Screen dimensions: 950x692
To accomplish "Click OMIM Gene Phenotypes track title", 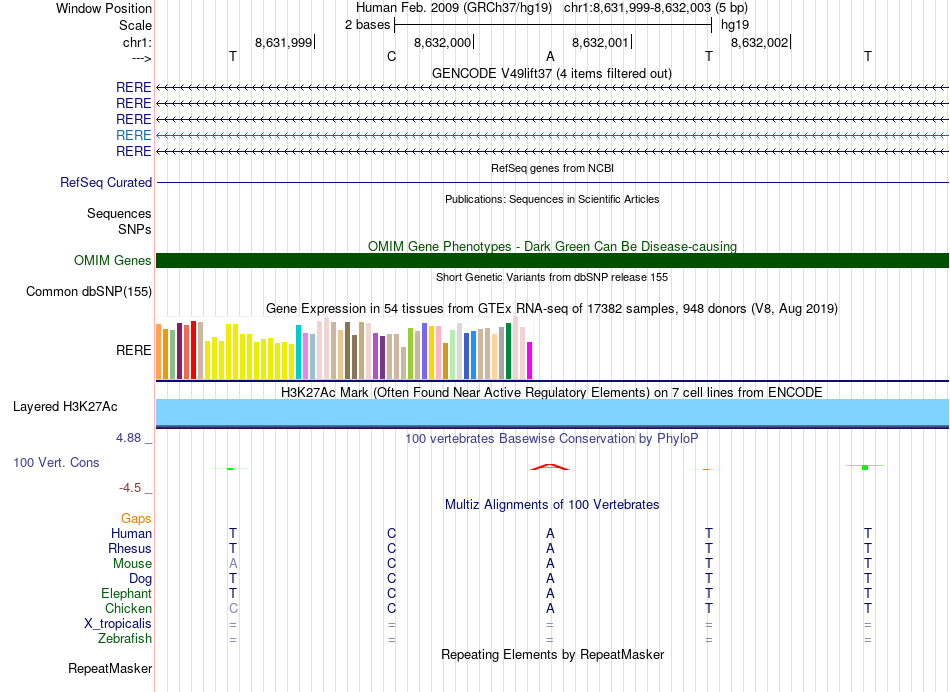I will [x=552, y=247].
